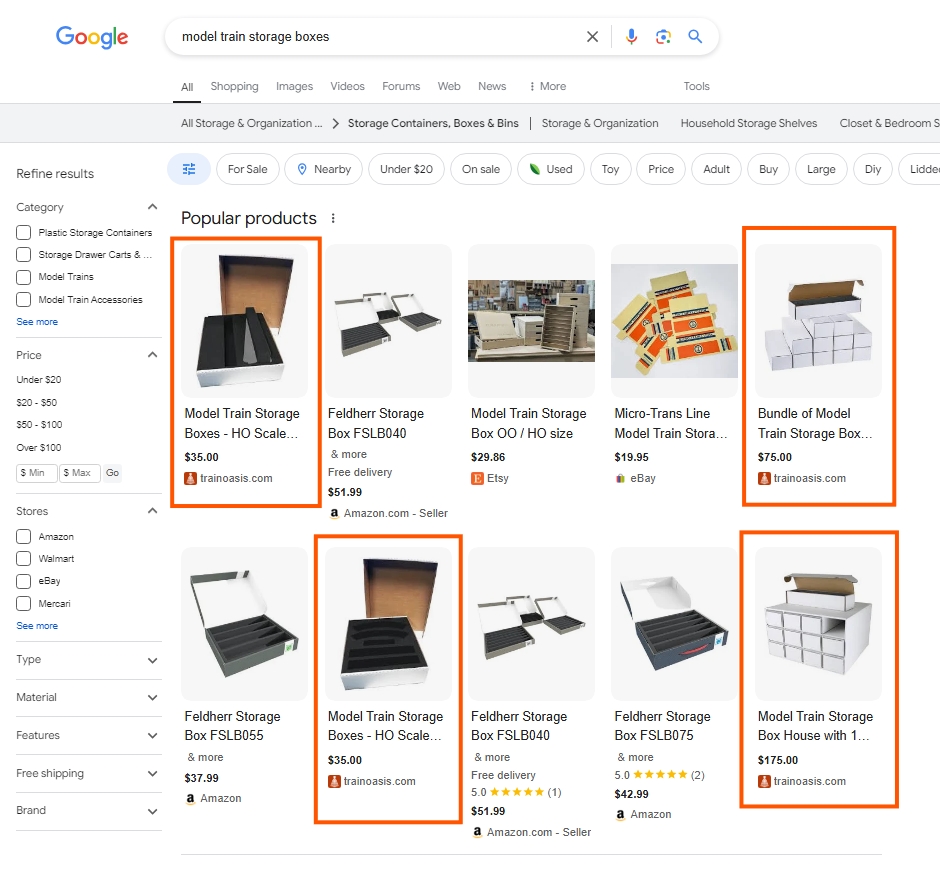Click the Amazon icon under $37.99 listing
Viewport: 940px width, 875px height.
click(191, 798)
